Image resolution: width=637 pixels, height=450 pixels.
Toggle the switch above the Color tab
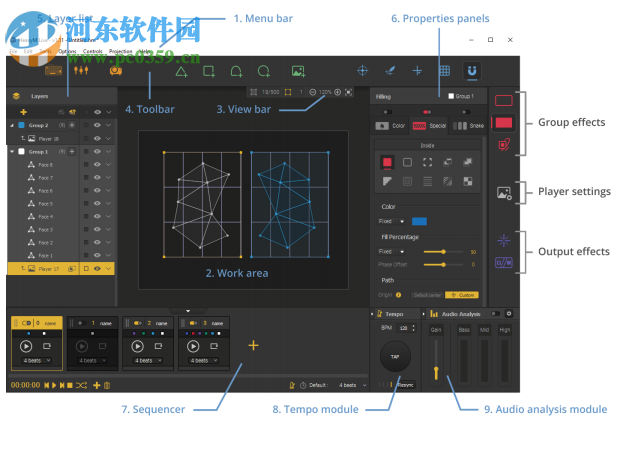[x=388, y=112]
